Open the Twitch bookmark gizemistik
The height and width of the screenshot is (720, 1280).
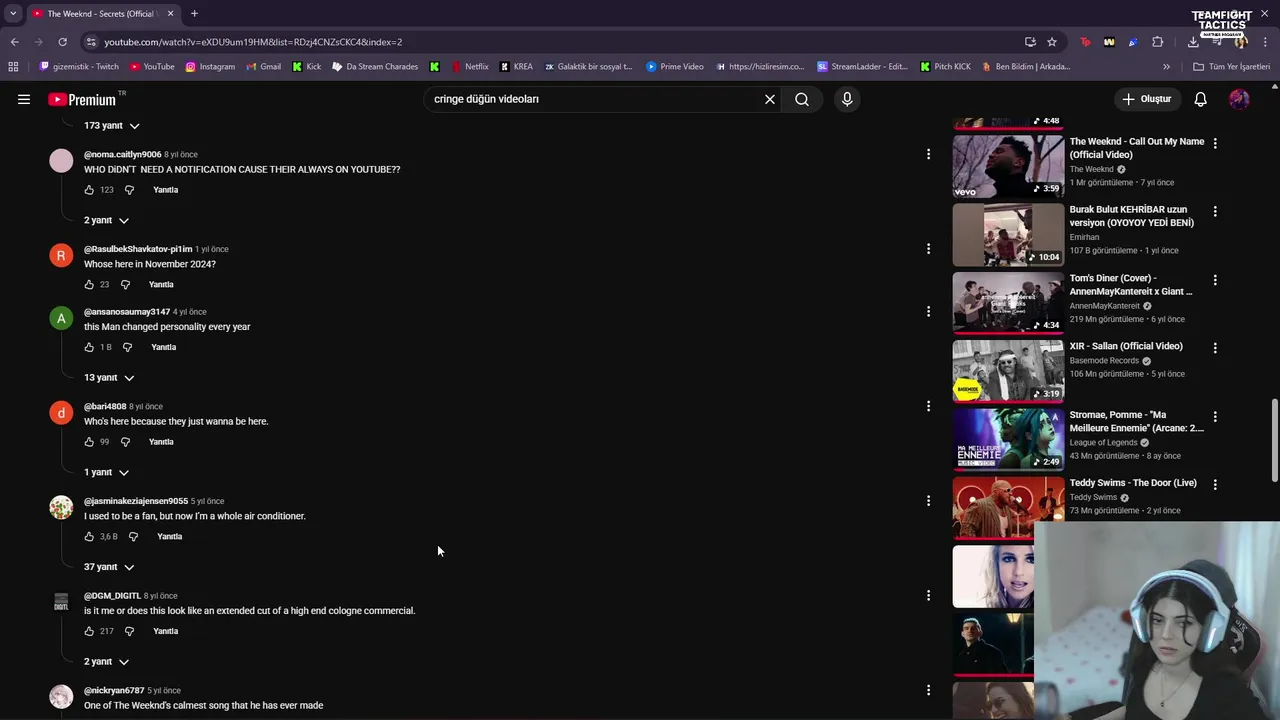point(79,67)
